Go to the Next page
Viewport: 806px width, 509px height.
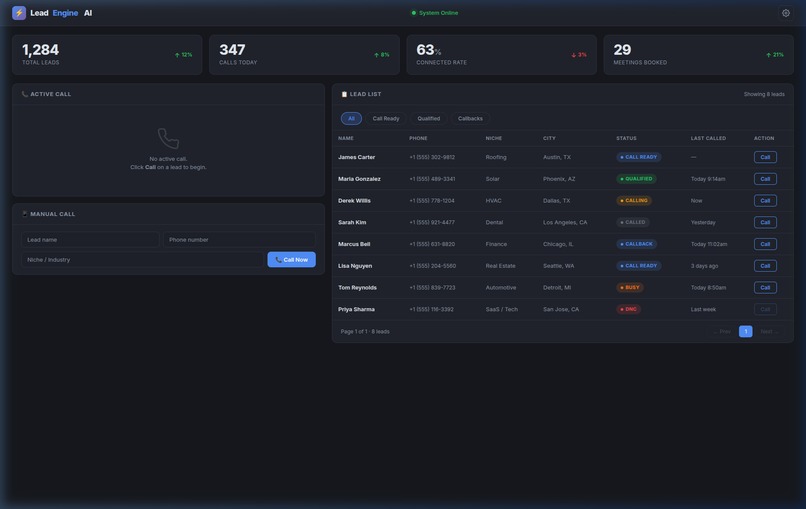click(x=770, y=332)
